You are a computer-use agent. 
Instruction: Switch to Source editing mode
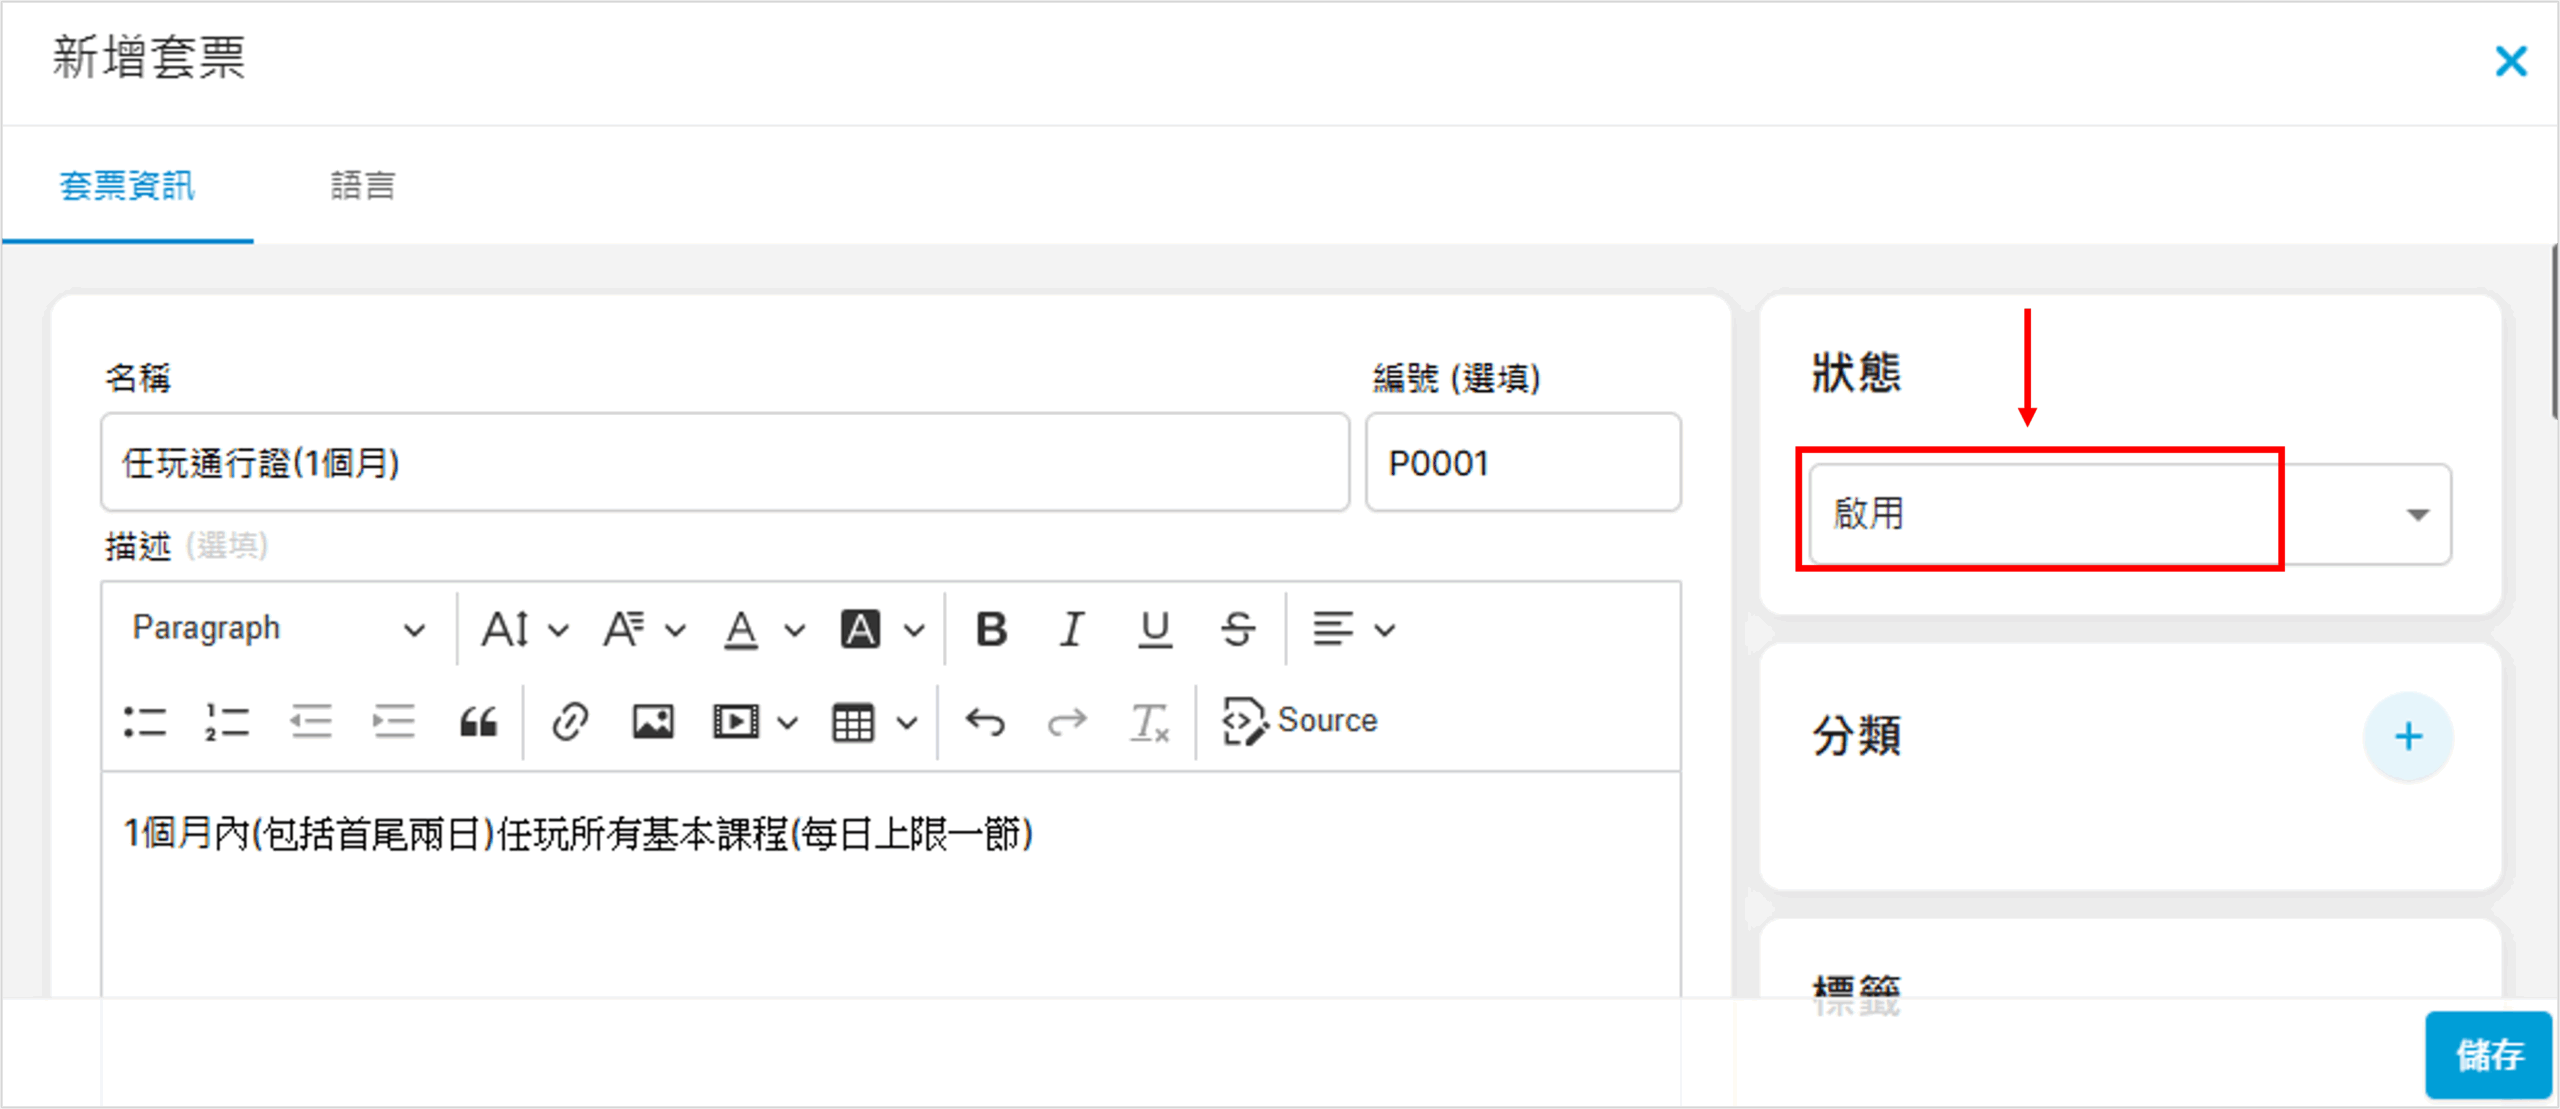pos(1300,722)
